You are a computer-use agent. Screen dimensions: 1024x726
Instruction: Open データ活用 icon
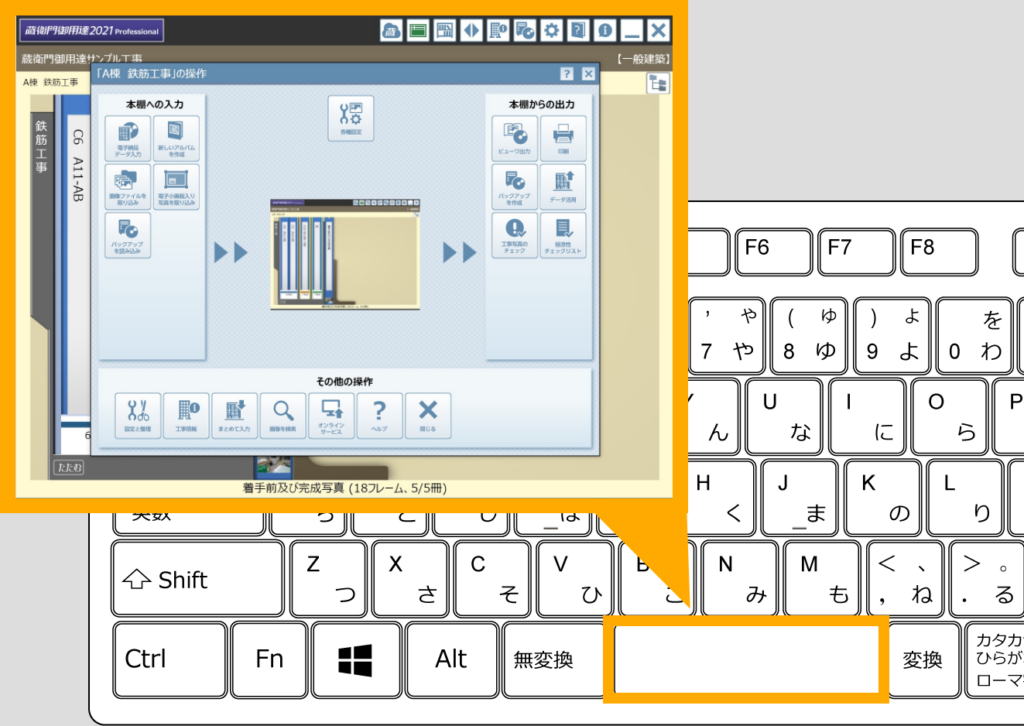pos(563,187)
